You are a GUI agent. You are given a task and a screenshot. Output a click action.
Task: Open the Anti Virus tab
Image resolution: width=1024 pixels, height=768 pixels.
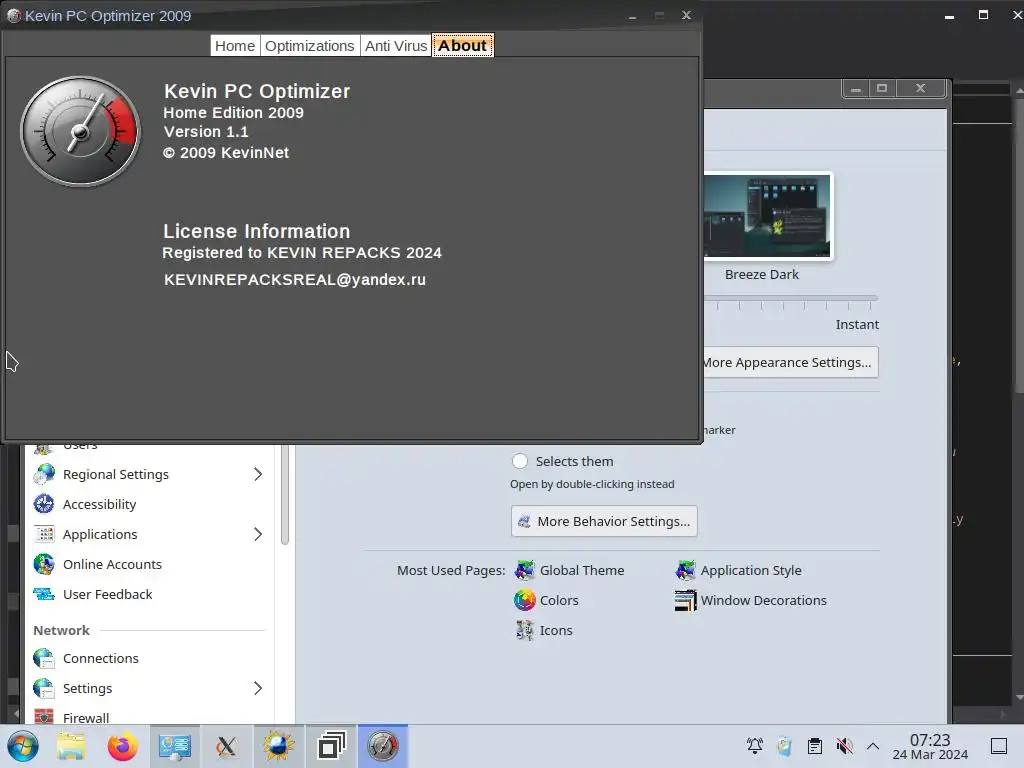coord(396,46)
